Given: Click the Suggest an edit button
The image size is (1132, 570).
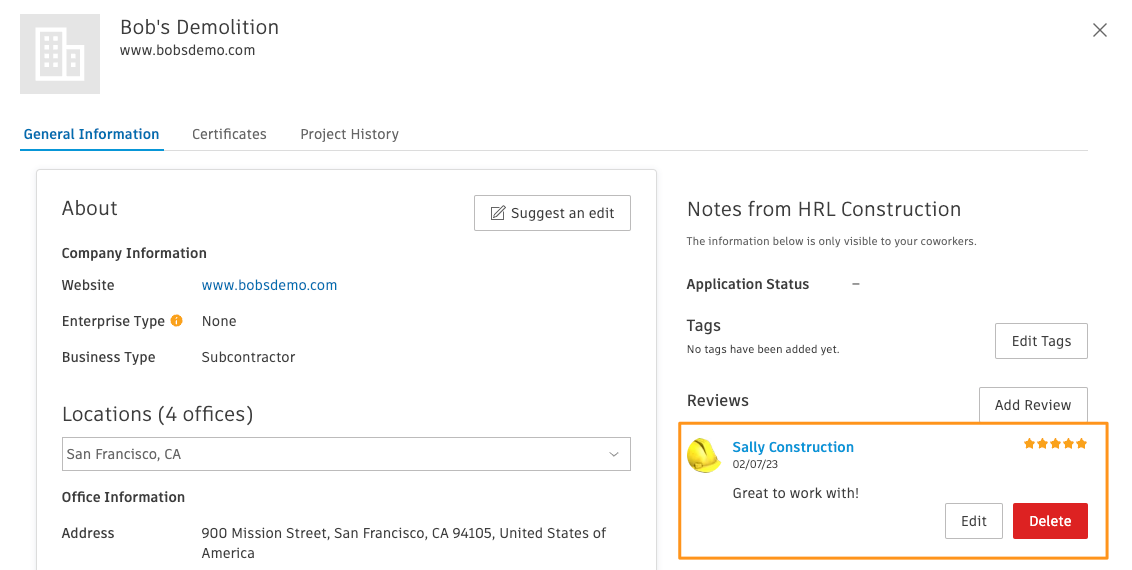Looking at the screenshot, I should click(x=552, y=213).
